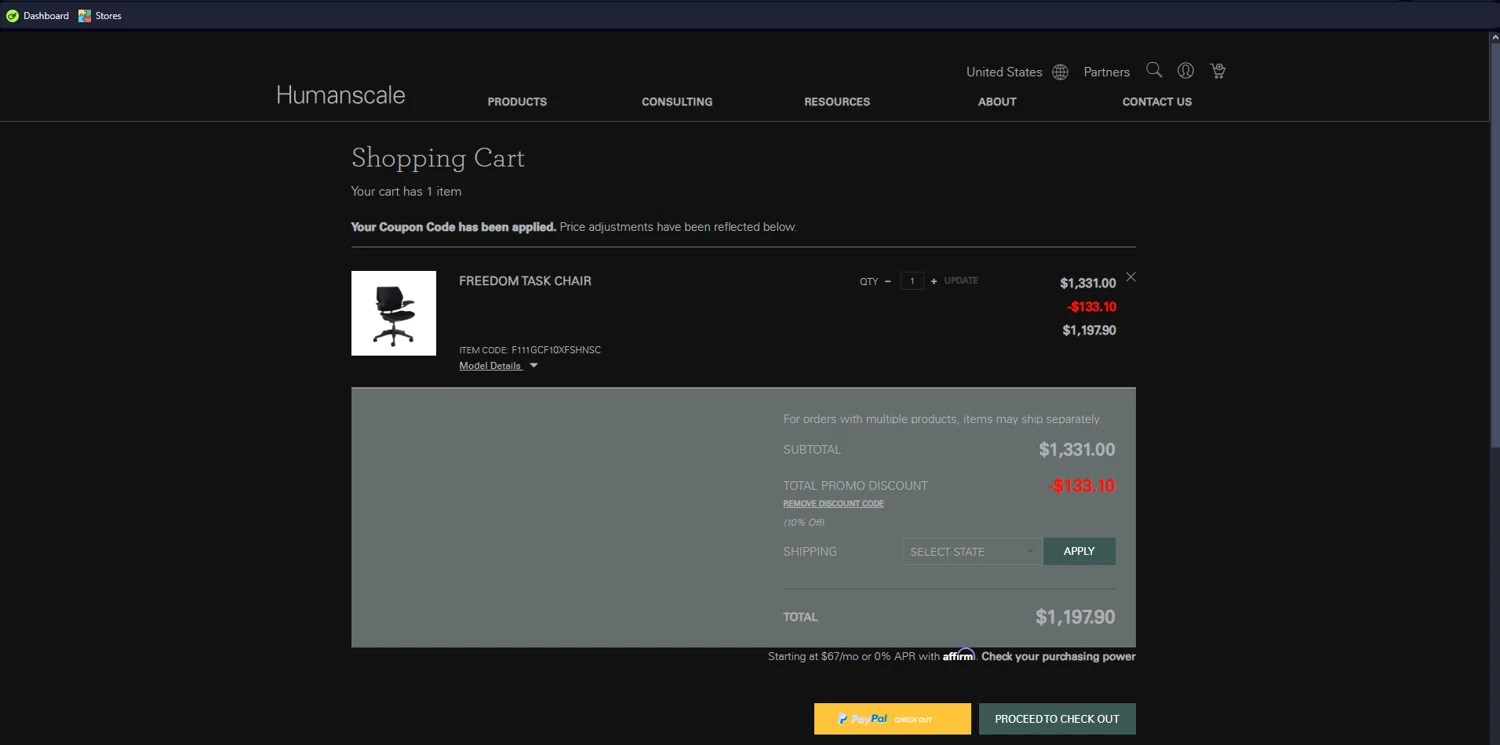This screenshot has width=1500, height=745.
Task: Open the search magnifier icon
Action: pyautogui.click(x=1154, y=70)
